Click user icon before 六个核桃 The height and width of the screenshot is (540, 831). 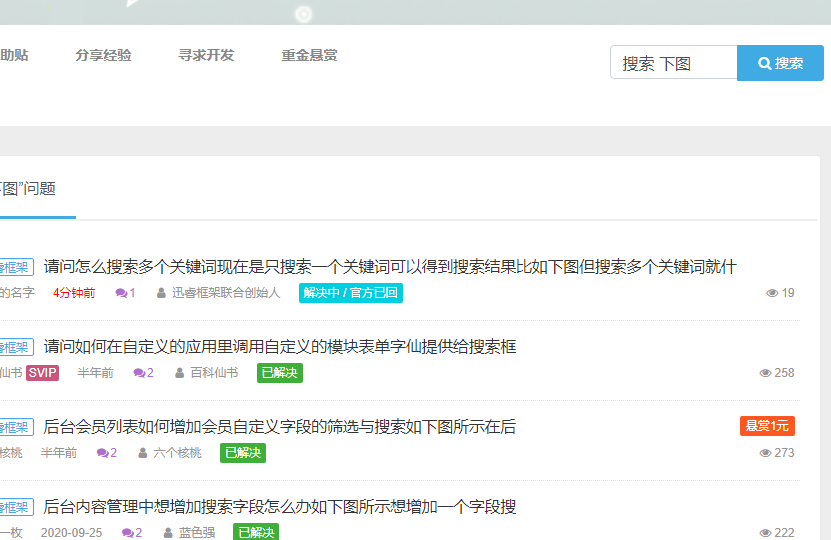(143, 453)
